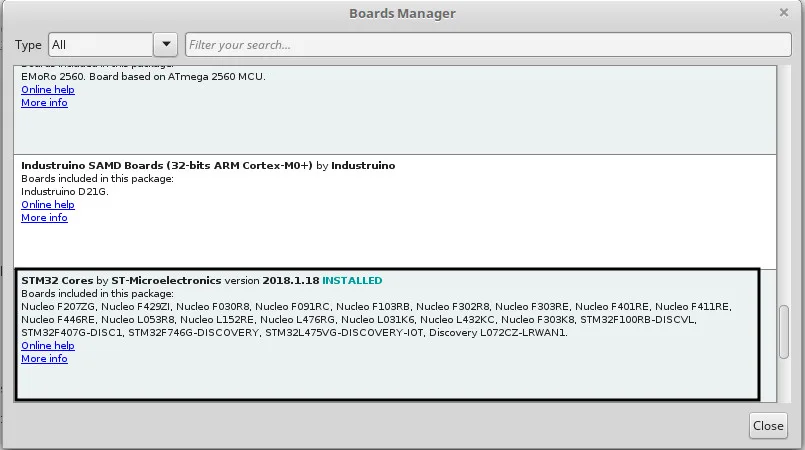Click the Nucleo F446RE board list line
The width and height of the screenshot is (805, 450).
358,320
